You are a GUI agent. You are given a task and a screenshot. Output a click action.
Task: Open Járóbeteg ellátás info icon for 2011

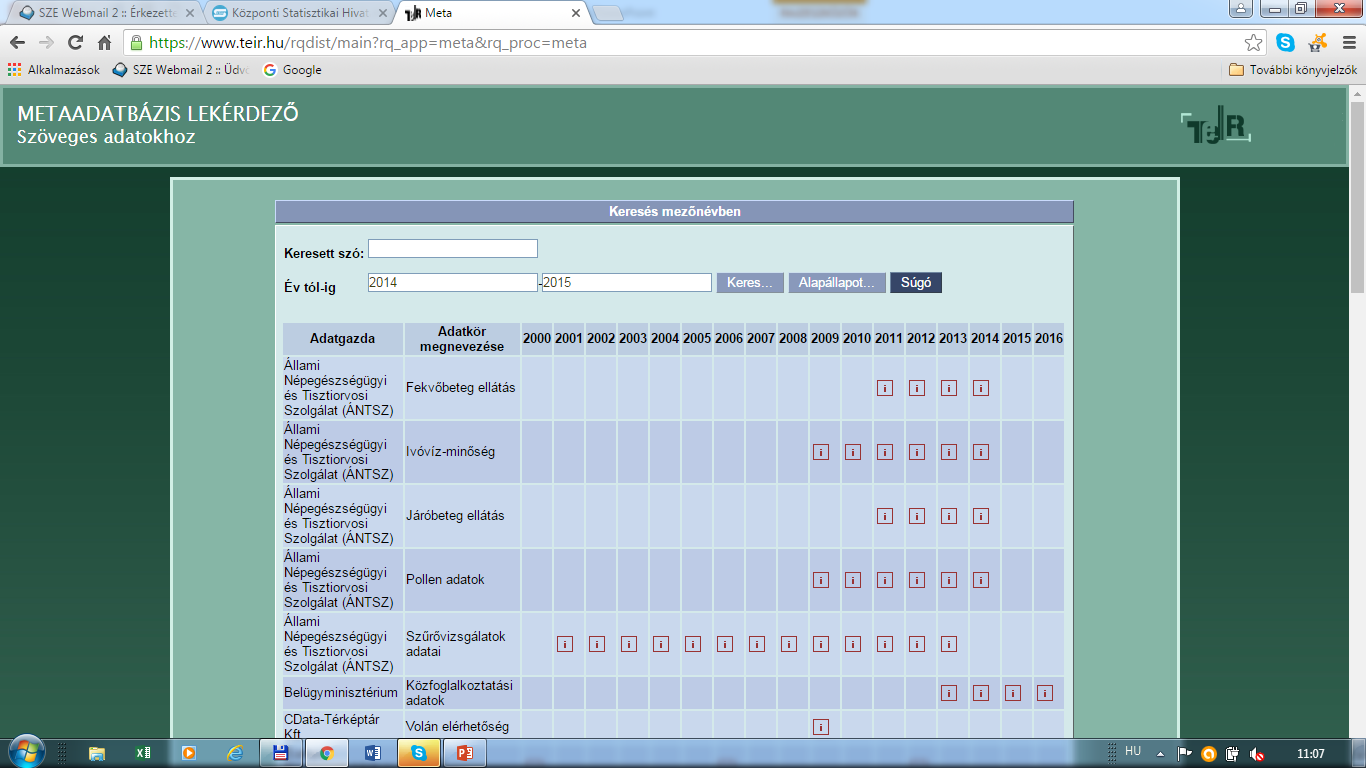click(x=885, y=516)
